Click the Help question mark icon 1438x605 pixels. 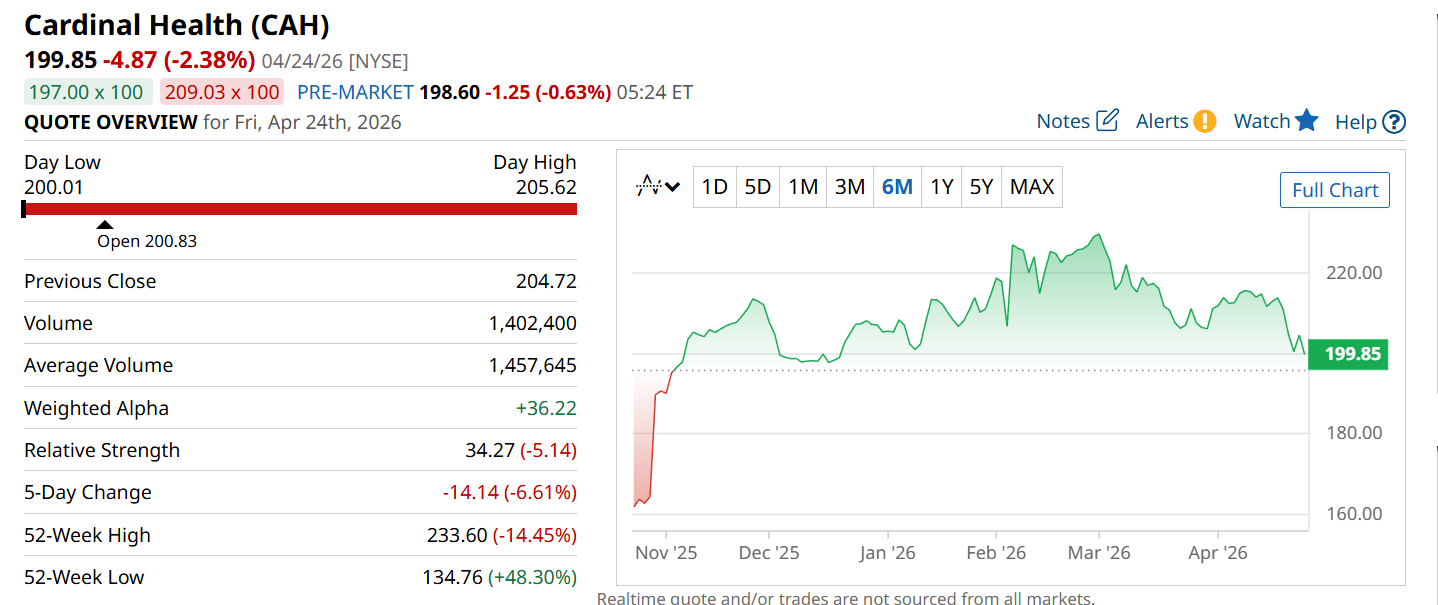pyautogui.click(x=1394, y=122)
